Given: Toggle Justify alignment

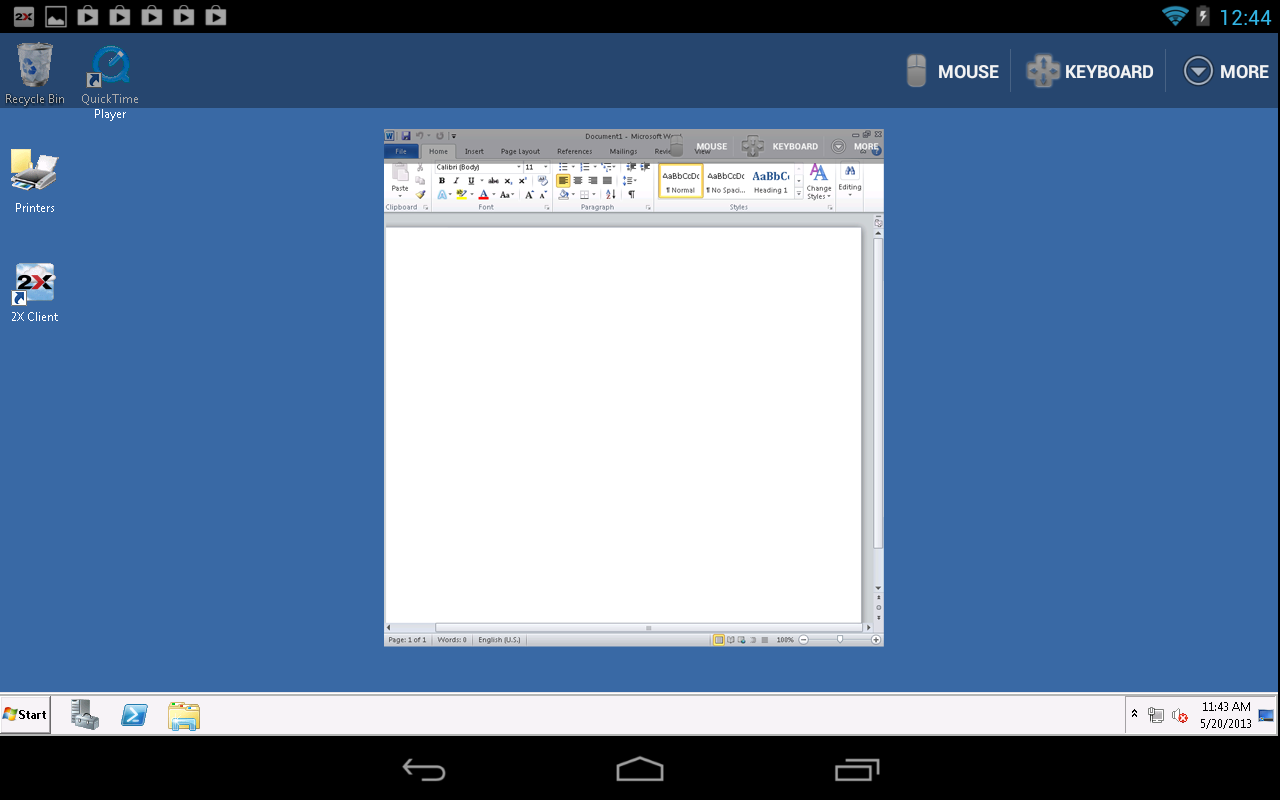Looking at the screenshot, I should [607, 181].
